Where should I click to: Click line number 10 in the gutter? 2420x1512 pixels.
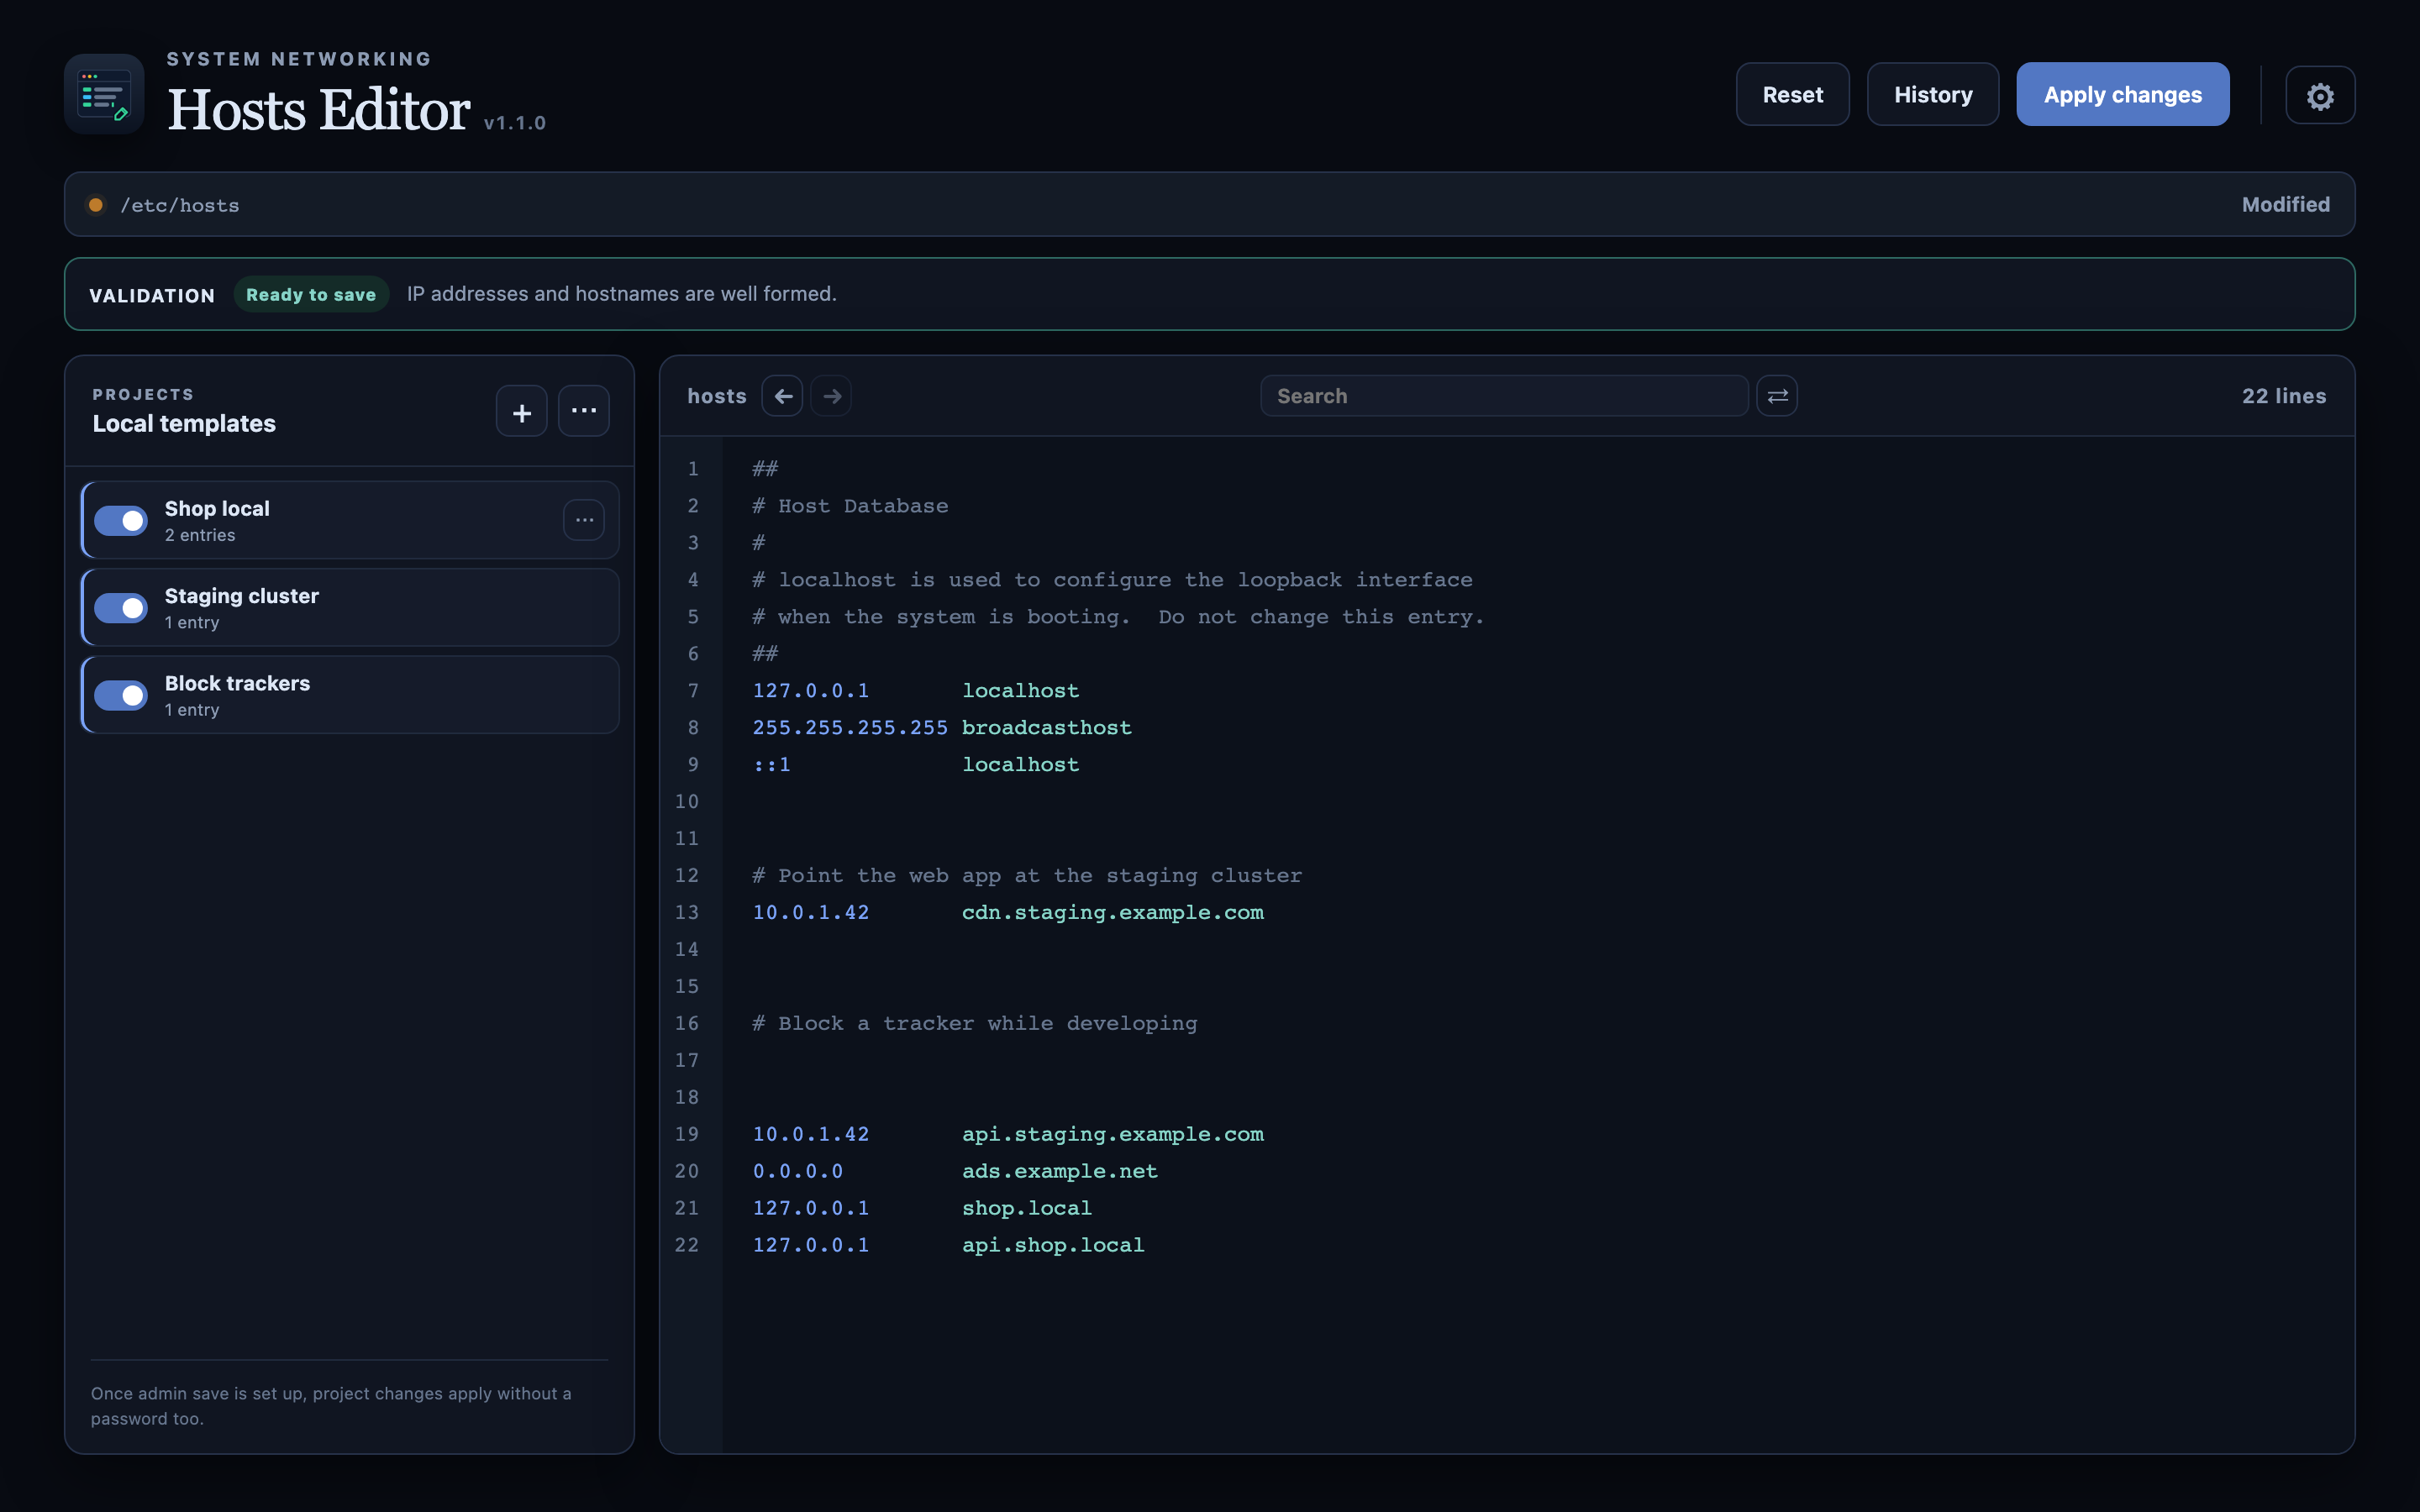(687, 802)
